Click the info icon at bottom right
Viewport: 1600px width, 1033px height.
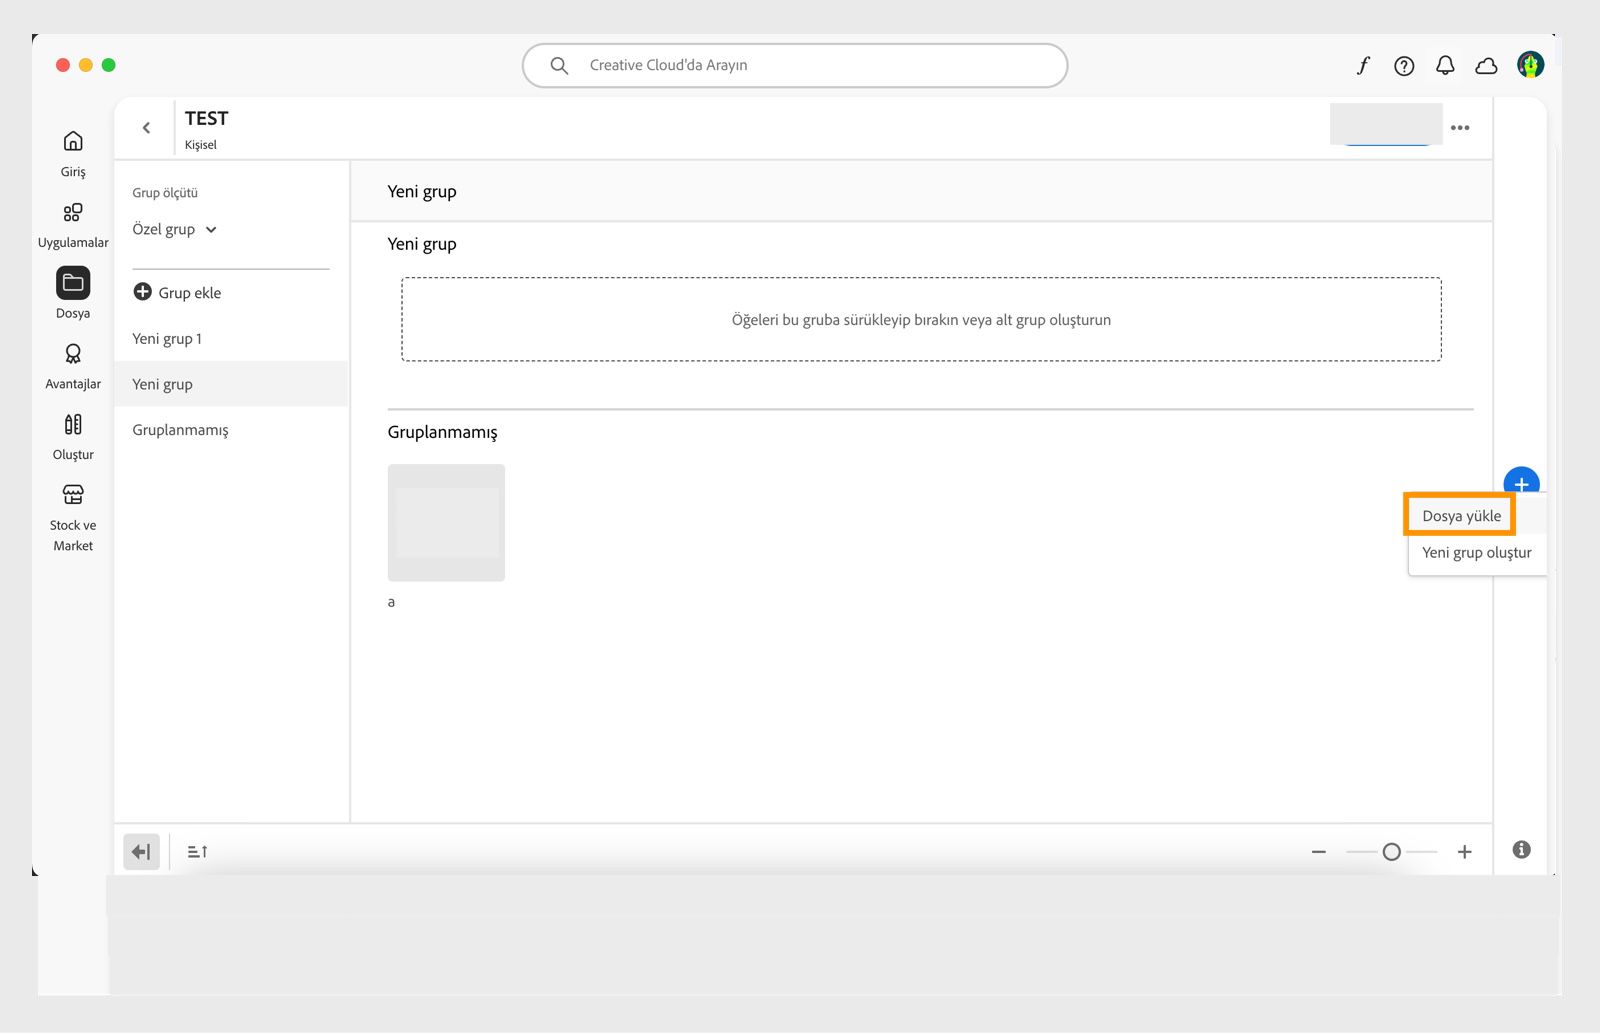1521,850
